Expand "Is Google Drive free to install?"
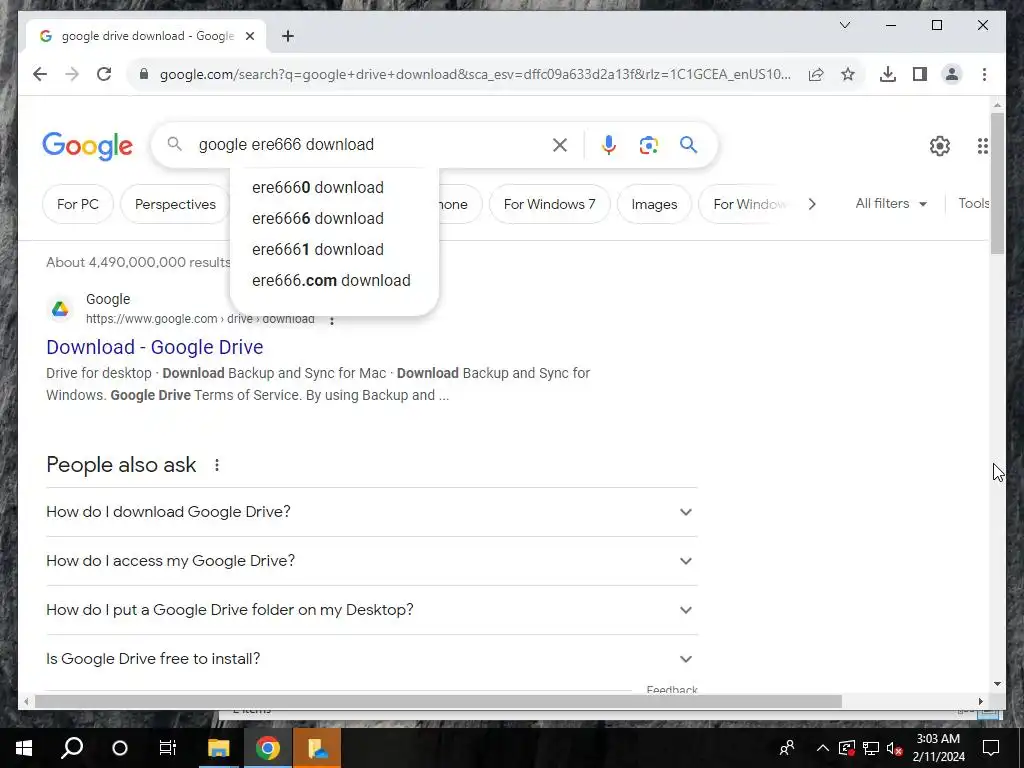 click(372, 659)
